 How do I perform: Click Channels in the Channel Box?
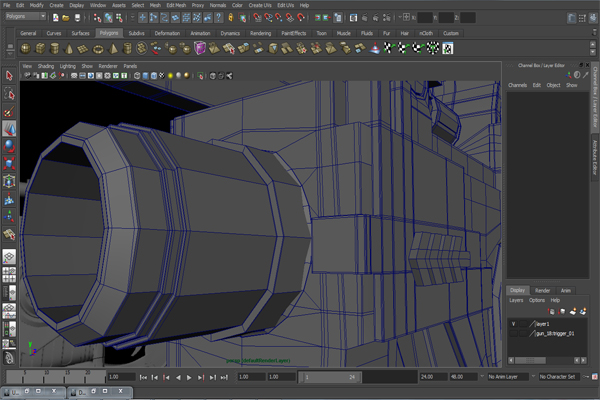pyautogui.click(x=517, y=85)
